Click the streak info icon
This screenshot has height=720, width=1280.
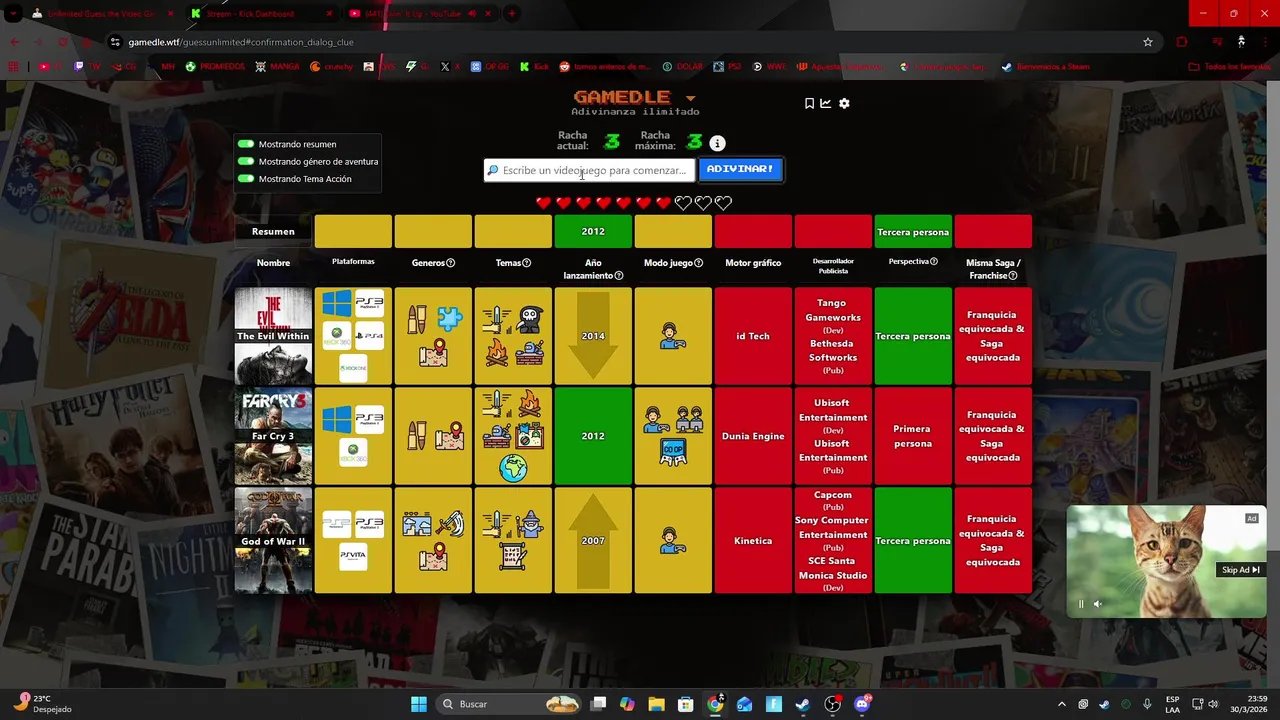(x=717, y=143)
